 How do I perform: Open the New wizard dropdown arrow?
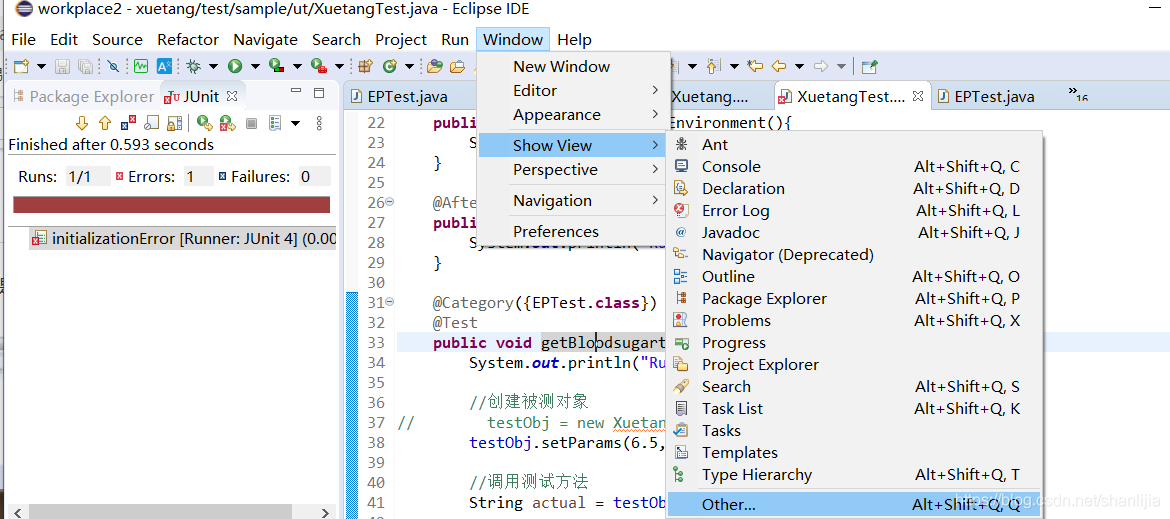[x=41, y=66]
